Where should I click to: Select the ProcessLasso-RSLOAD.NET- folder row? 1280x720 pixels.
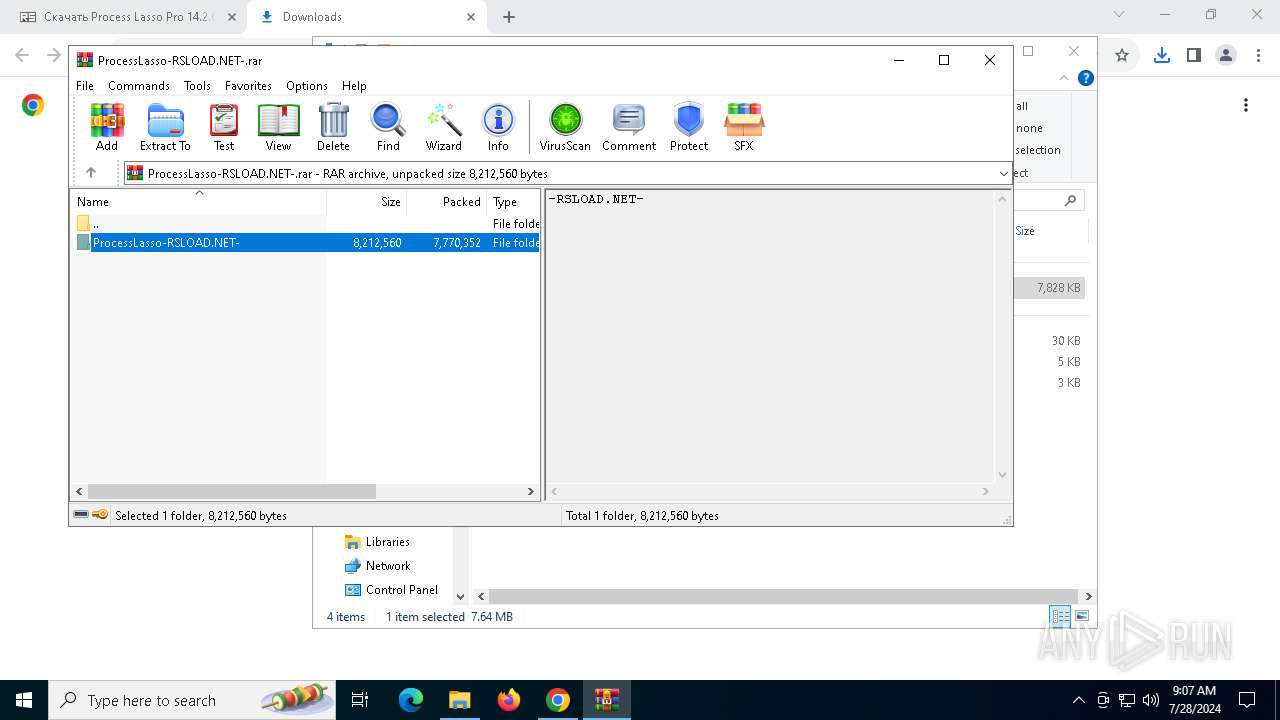coord(307,243)
